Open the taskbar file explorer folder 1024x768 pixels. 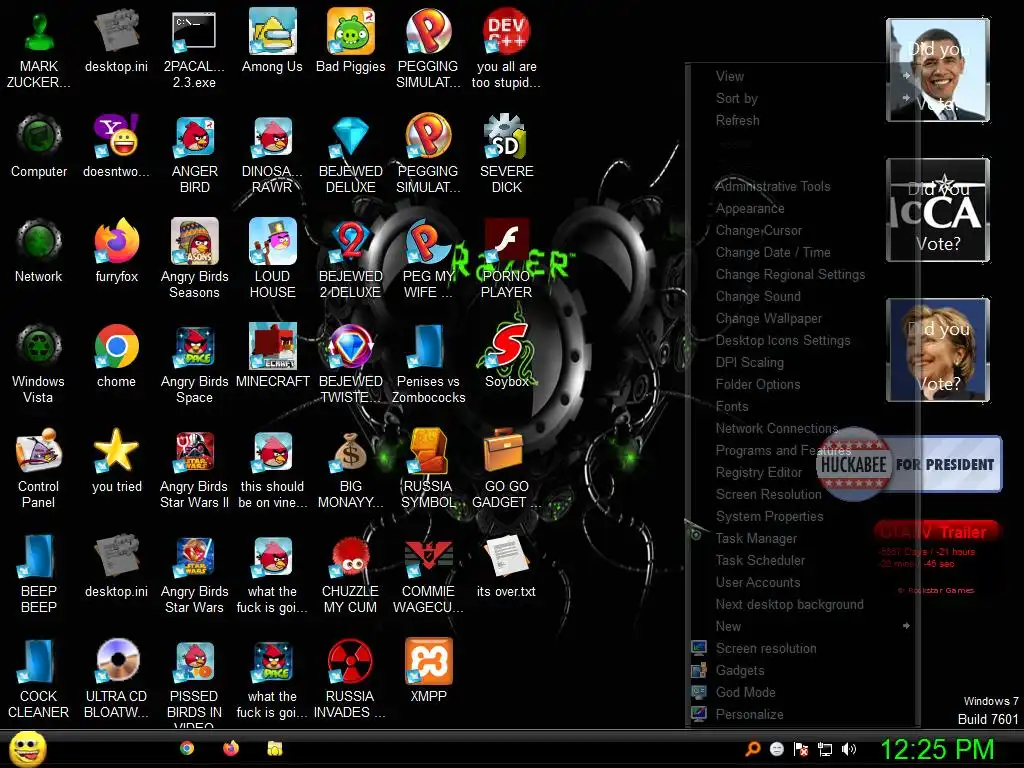275,748
